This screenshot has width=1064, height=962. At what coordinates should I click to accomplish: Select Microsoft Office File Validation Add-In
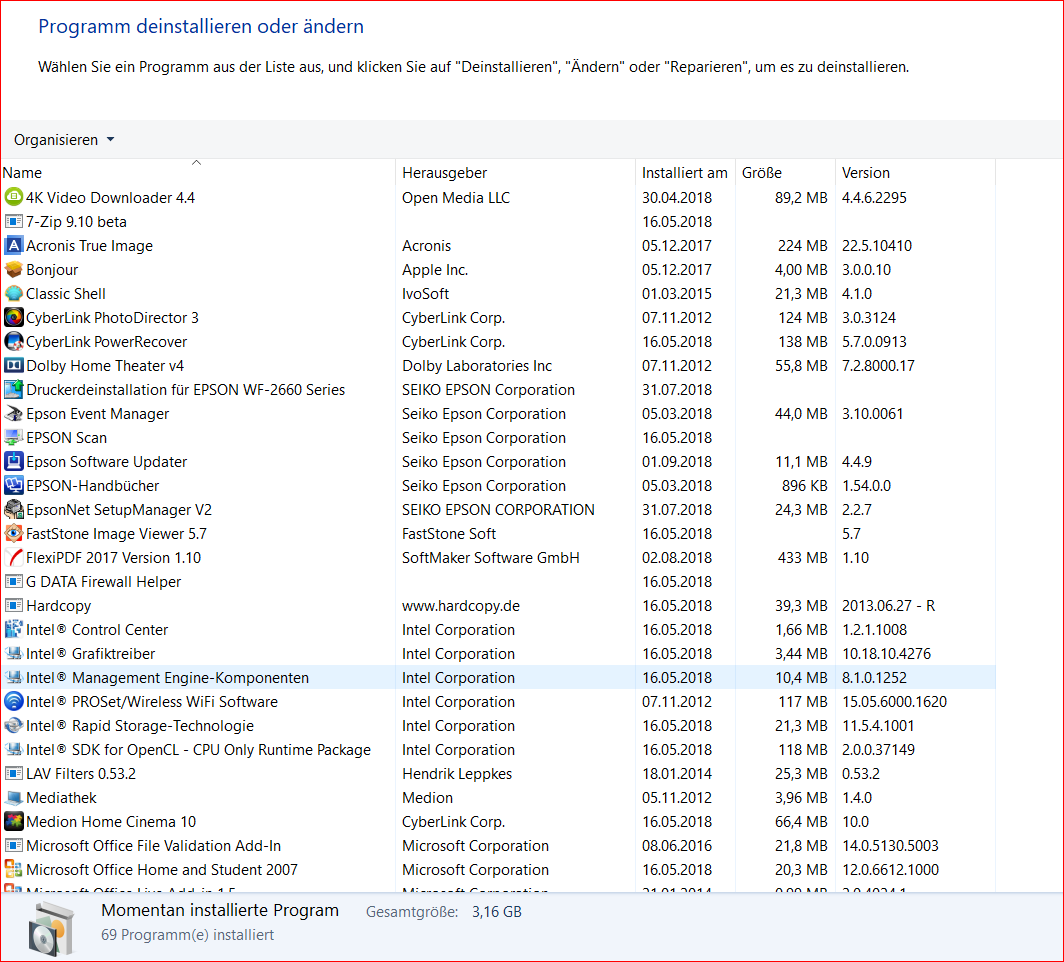click(x=498, y=846)
